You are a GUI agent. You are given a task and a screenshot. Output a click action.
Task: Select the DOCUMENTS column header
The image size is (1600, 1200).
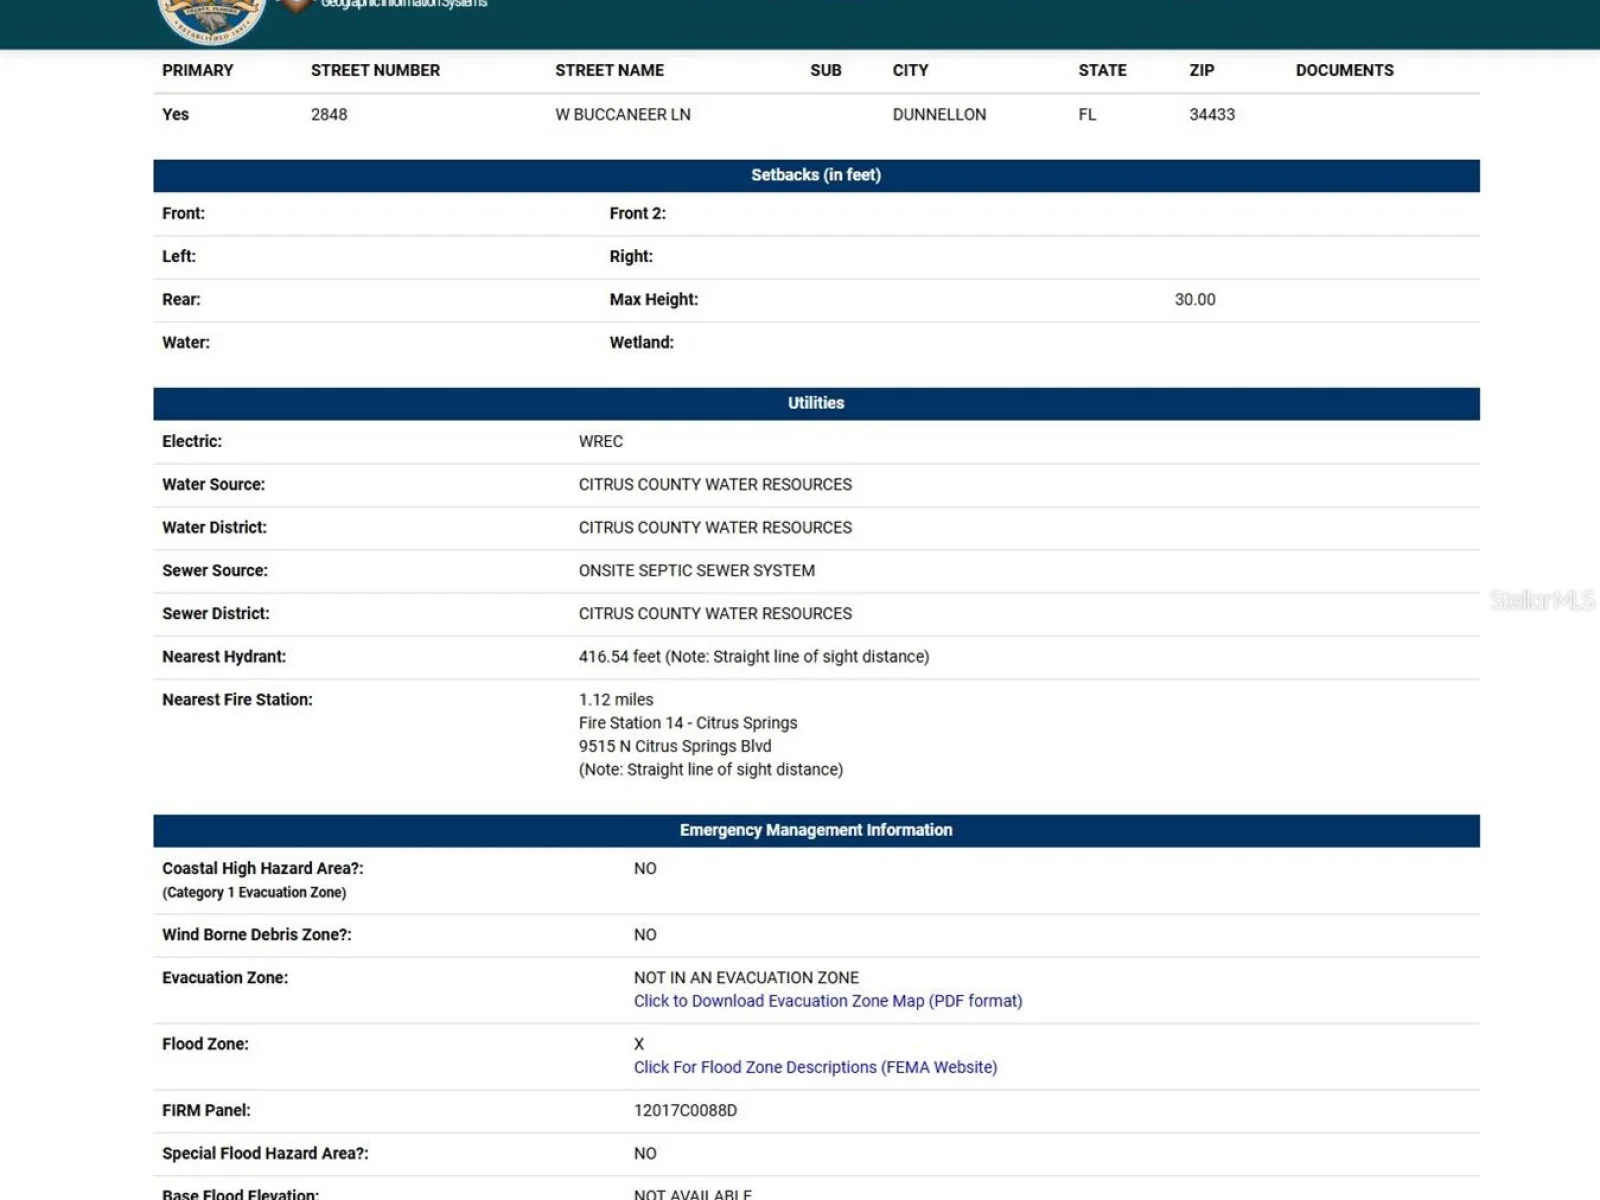(1344, 70)
